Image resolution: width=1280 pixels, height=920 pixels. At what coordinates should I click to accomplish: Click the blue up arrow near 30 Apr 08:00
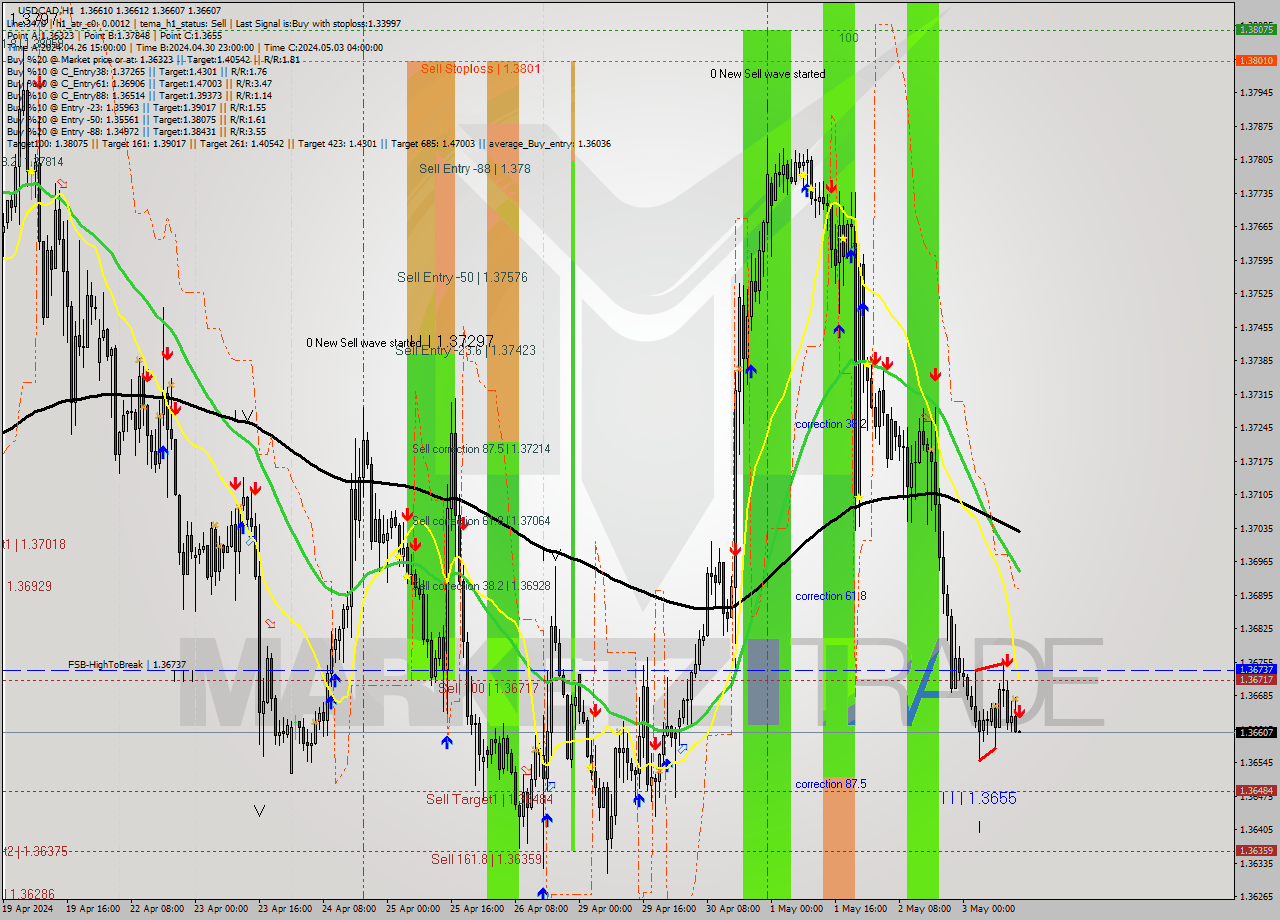(x=752, y=370)
